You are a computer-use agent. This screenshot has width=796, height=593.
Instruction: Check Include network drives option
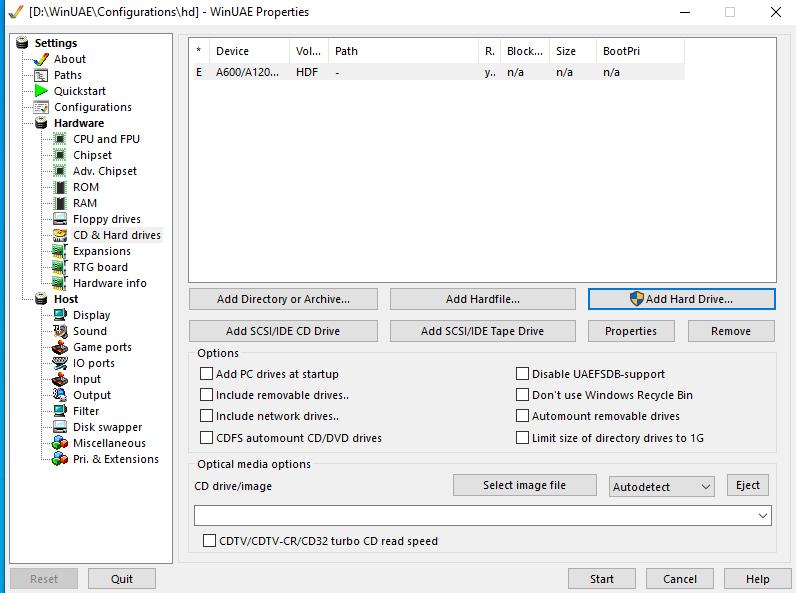pyautogui.click(x=206, y=416)
